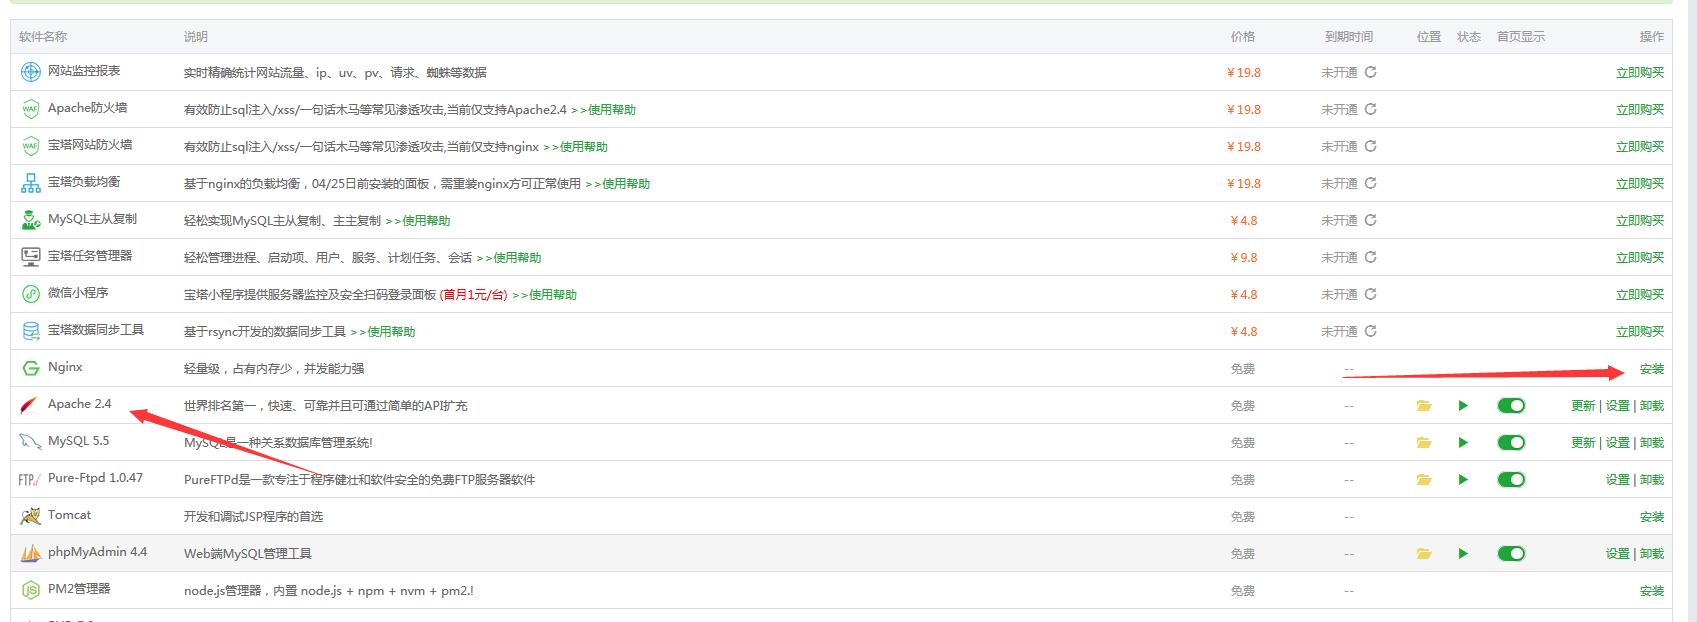
Task: Open Apache 2.4 folder location icon
Action: click(1424, 406)
